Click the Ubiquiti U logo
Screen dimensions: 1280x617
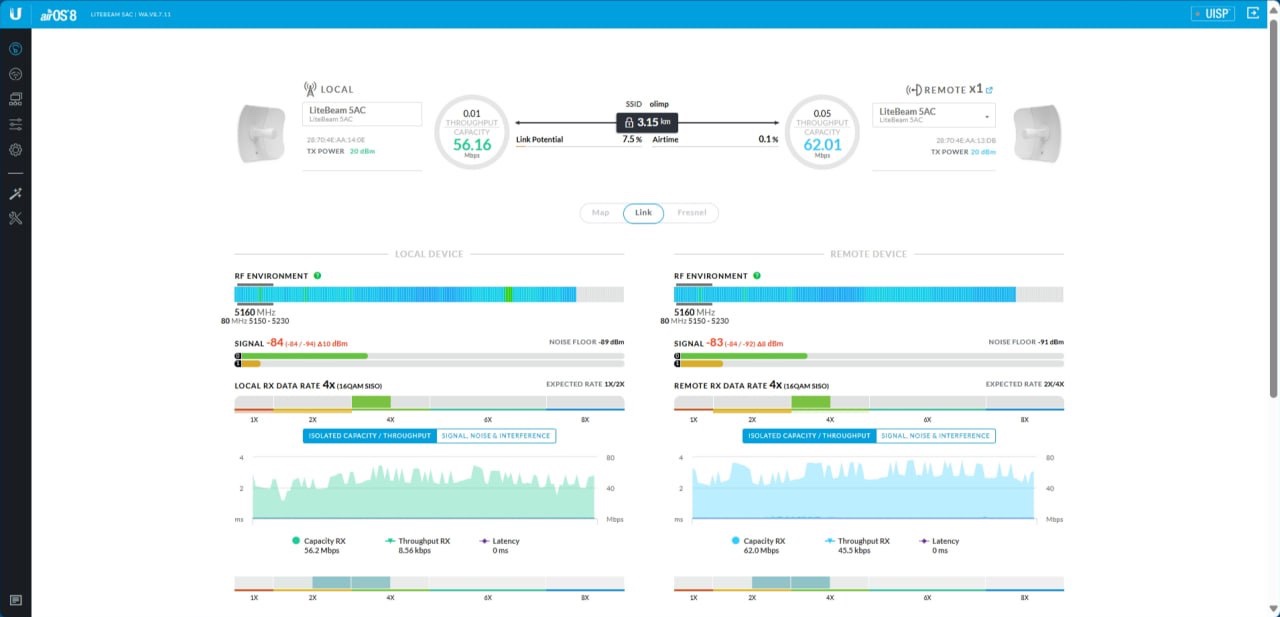tap(15, 13)
